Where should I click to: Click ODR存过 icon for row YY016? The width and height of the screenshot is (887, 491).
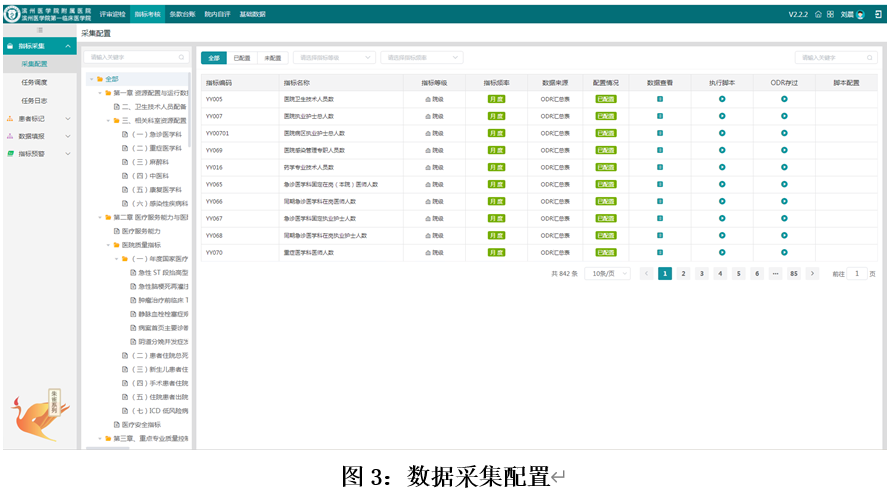784,167
